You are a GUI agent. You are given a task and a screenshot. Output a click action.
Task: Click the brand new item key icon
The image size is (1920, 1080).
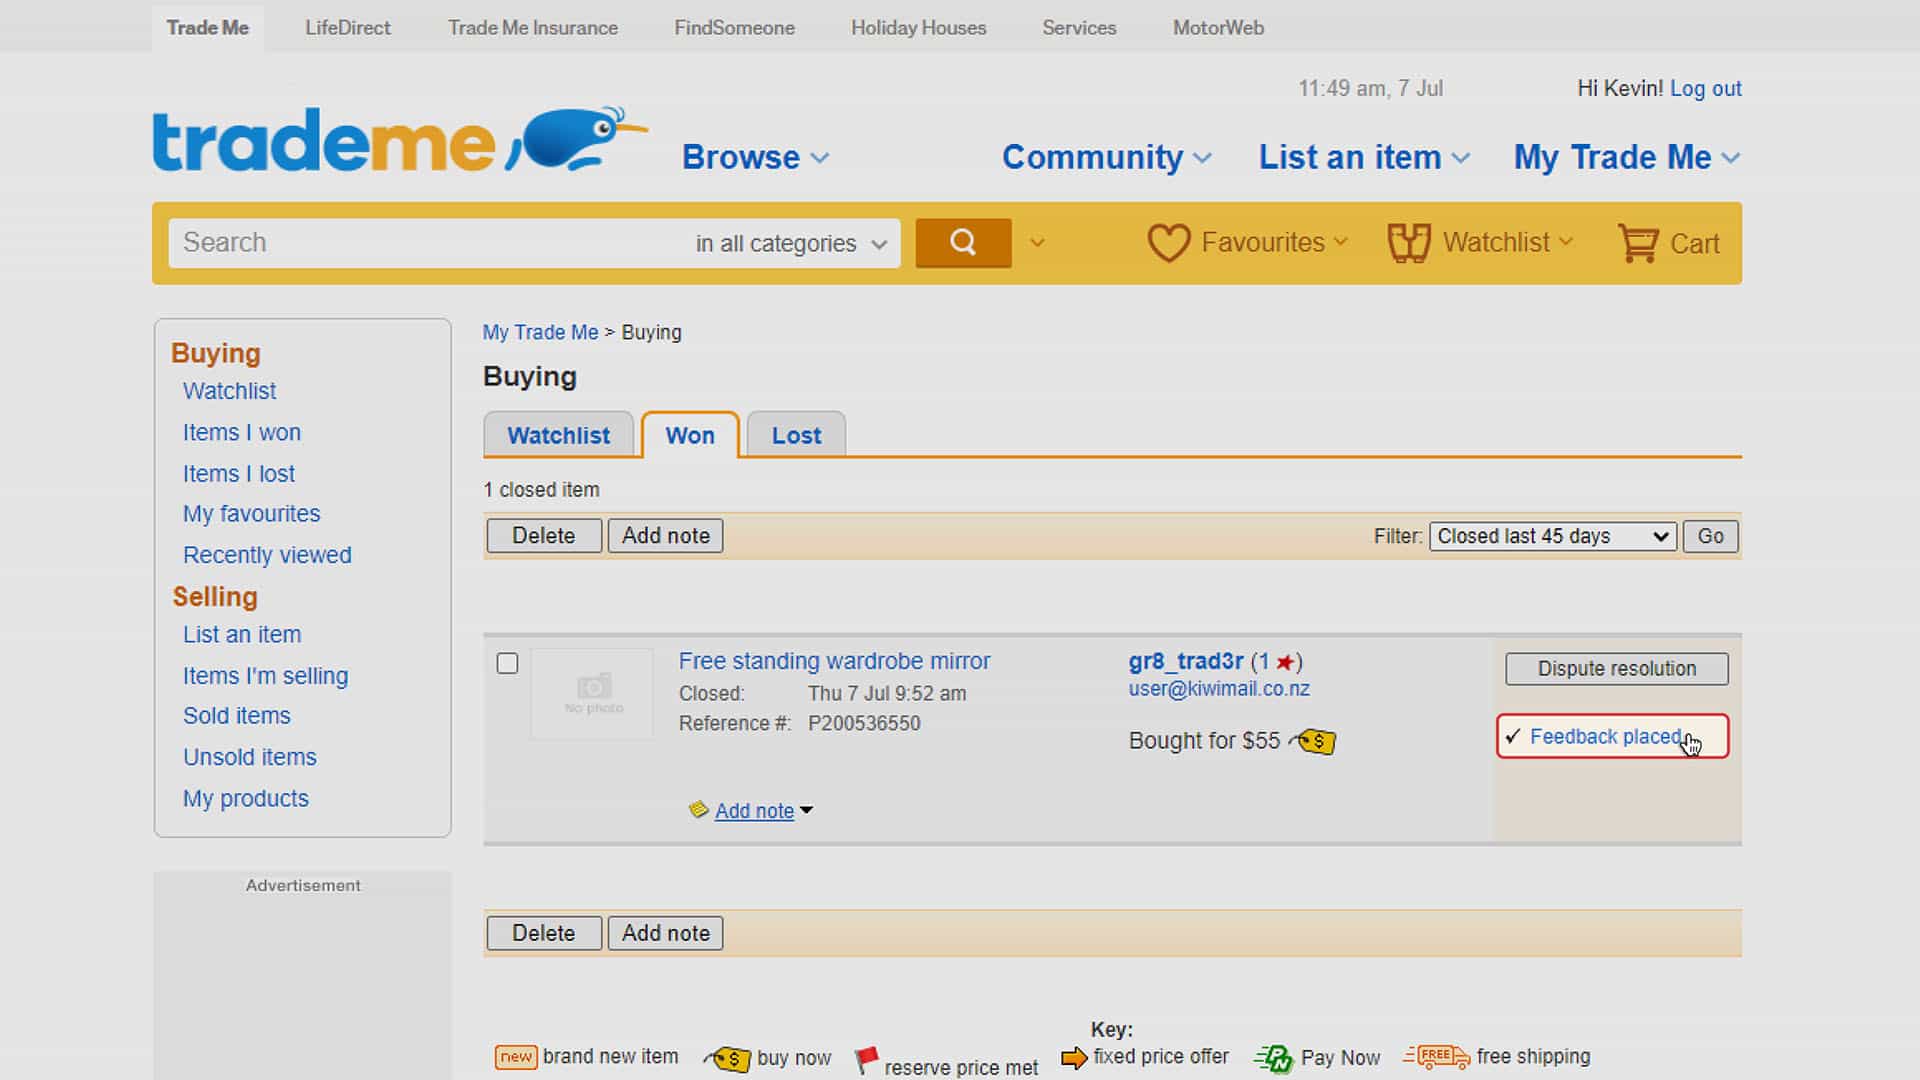tap(516, 1057)
